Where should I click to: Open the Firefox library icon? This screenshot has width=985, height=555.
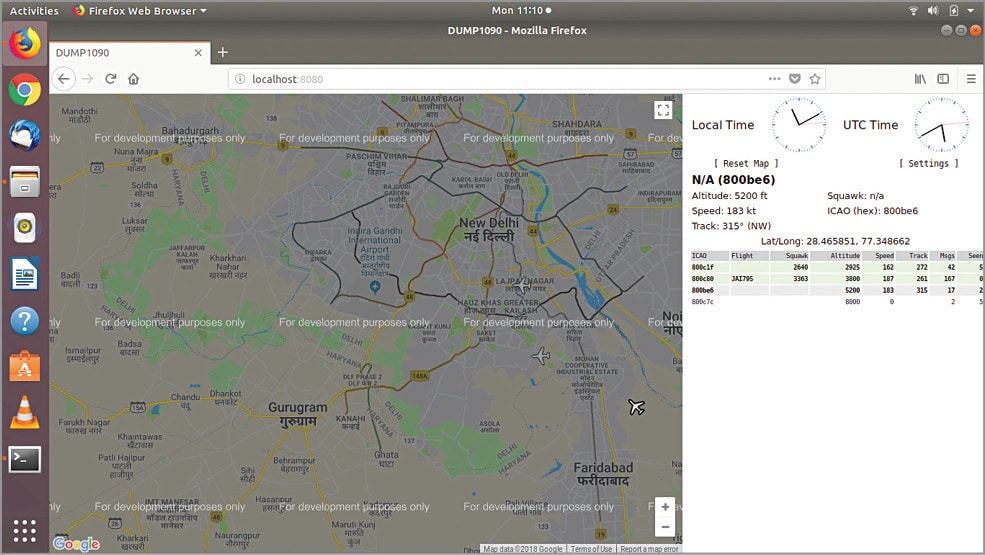pos(920,79)
